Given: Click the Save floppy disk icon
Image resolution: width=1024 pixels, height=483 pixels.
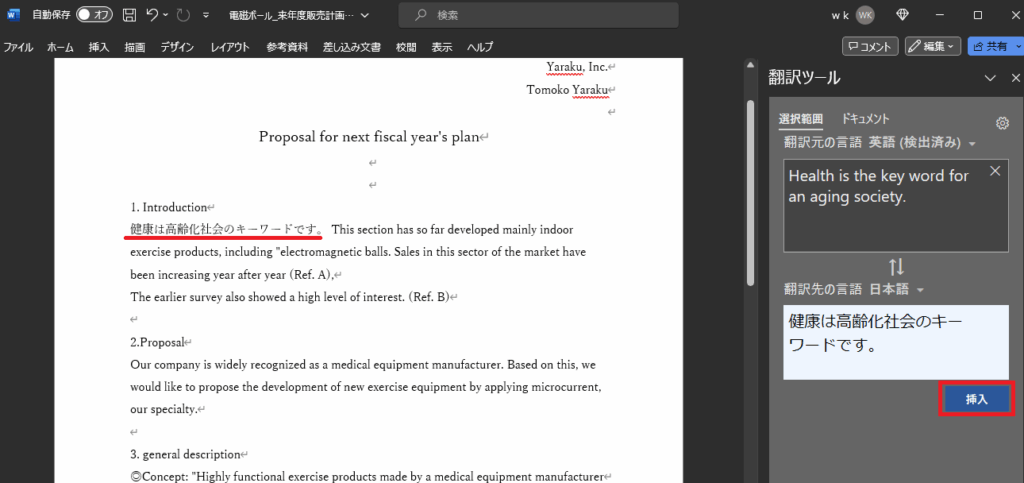Looking at the screenshot, I should (130, 14).
